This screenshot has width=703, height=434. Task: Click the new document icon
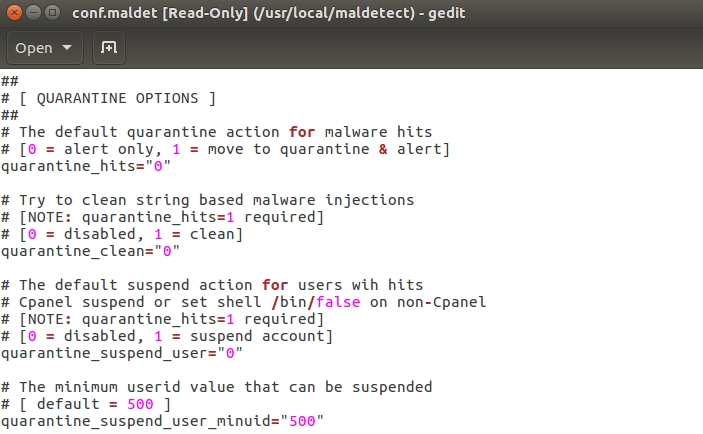[109, 48]
